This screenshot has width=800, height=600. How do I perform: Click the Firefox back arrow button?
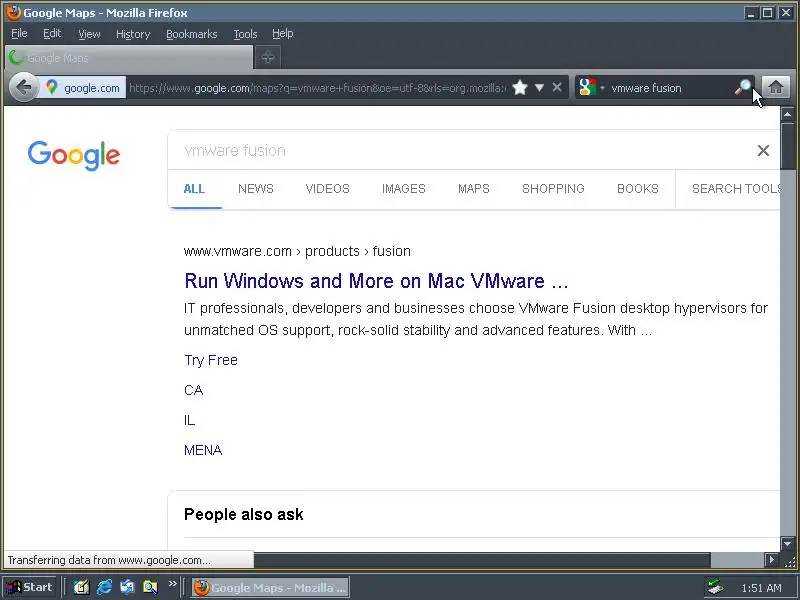click(x=23, y=88)
